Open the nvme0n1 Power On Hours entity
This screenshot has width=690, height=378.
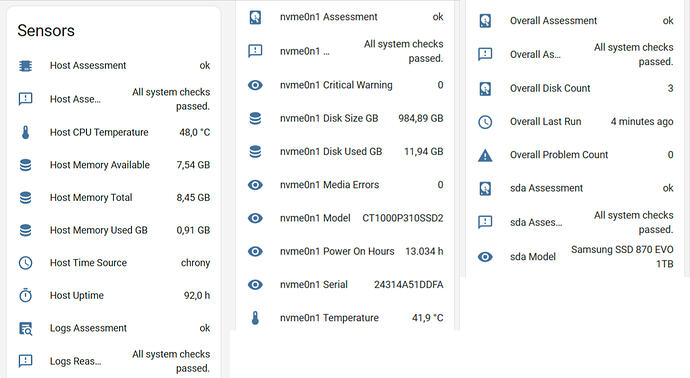[345, 251]
